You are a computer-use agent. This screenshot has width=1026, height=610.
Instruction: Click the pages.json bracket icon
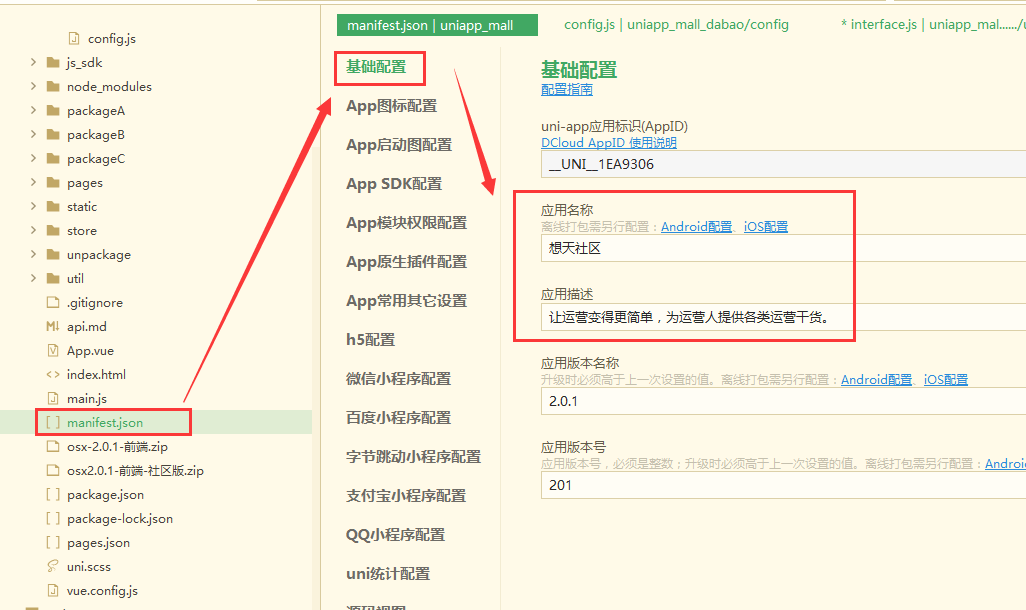click(53, 542)
